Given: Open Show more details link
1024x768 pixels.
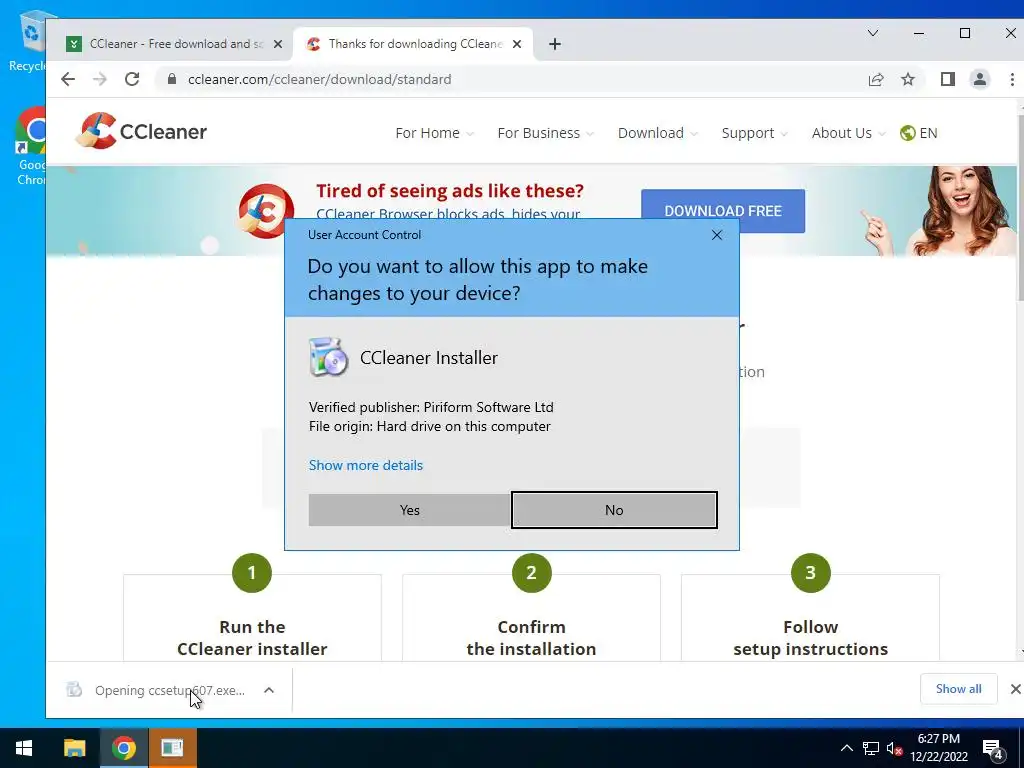Looking at the screenshot, I should pyautogui.click(x=366, y=465).
